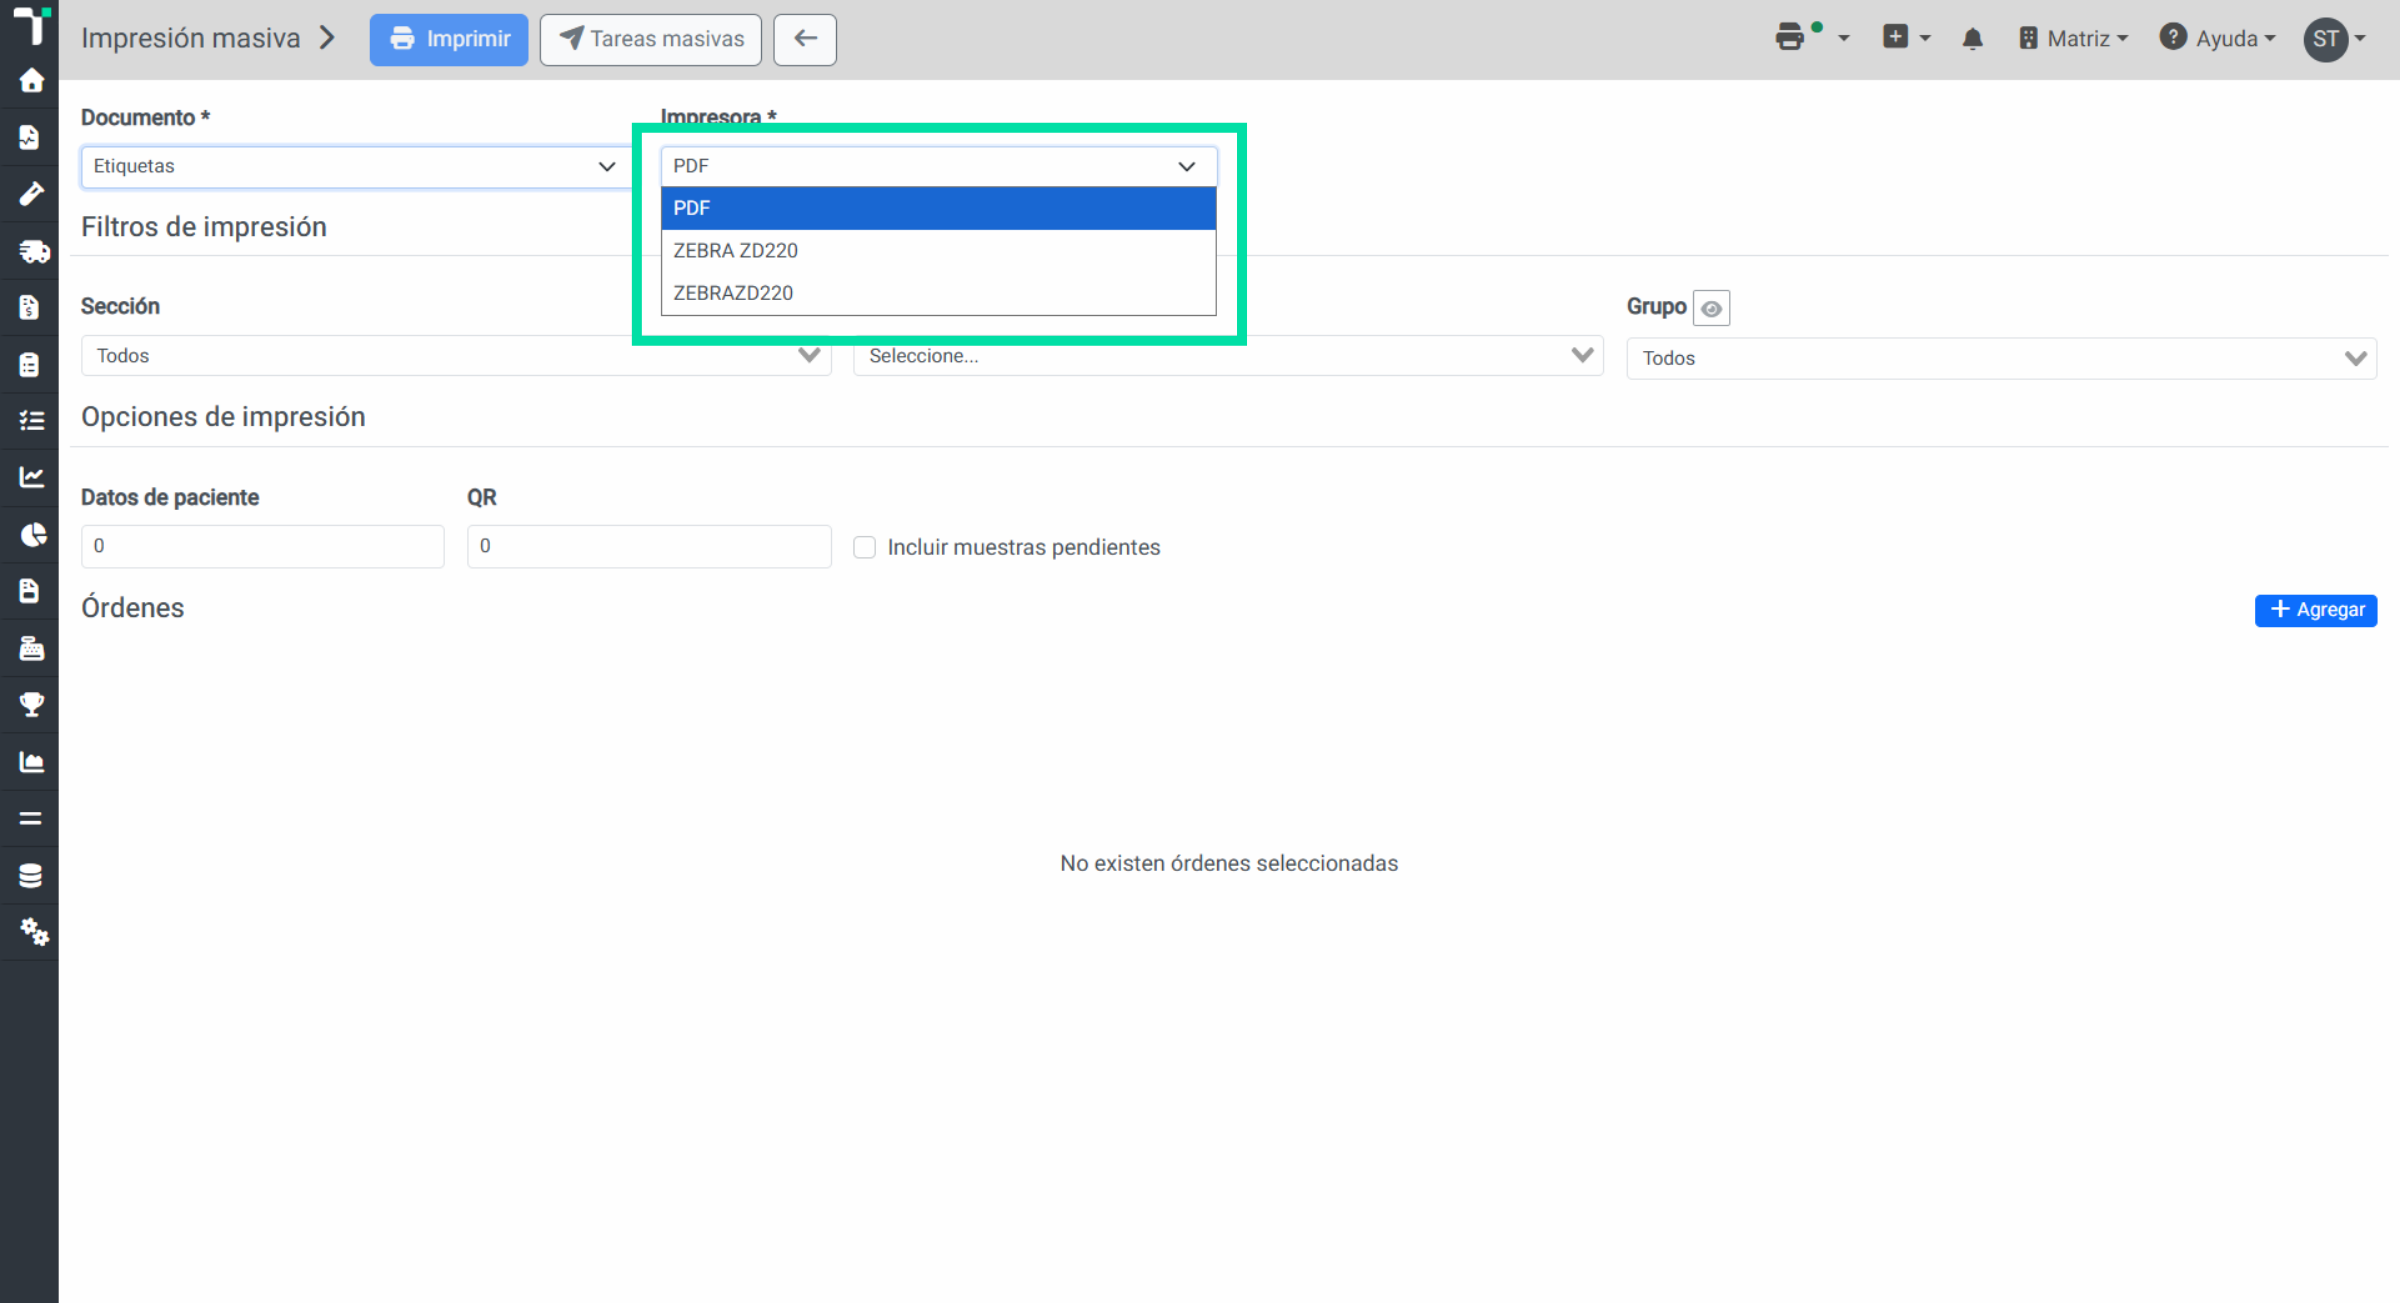The image size is (2400, 1303).
Task: Click the Impresión masiva breadcrumb title
Action: 190,38
